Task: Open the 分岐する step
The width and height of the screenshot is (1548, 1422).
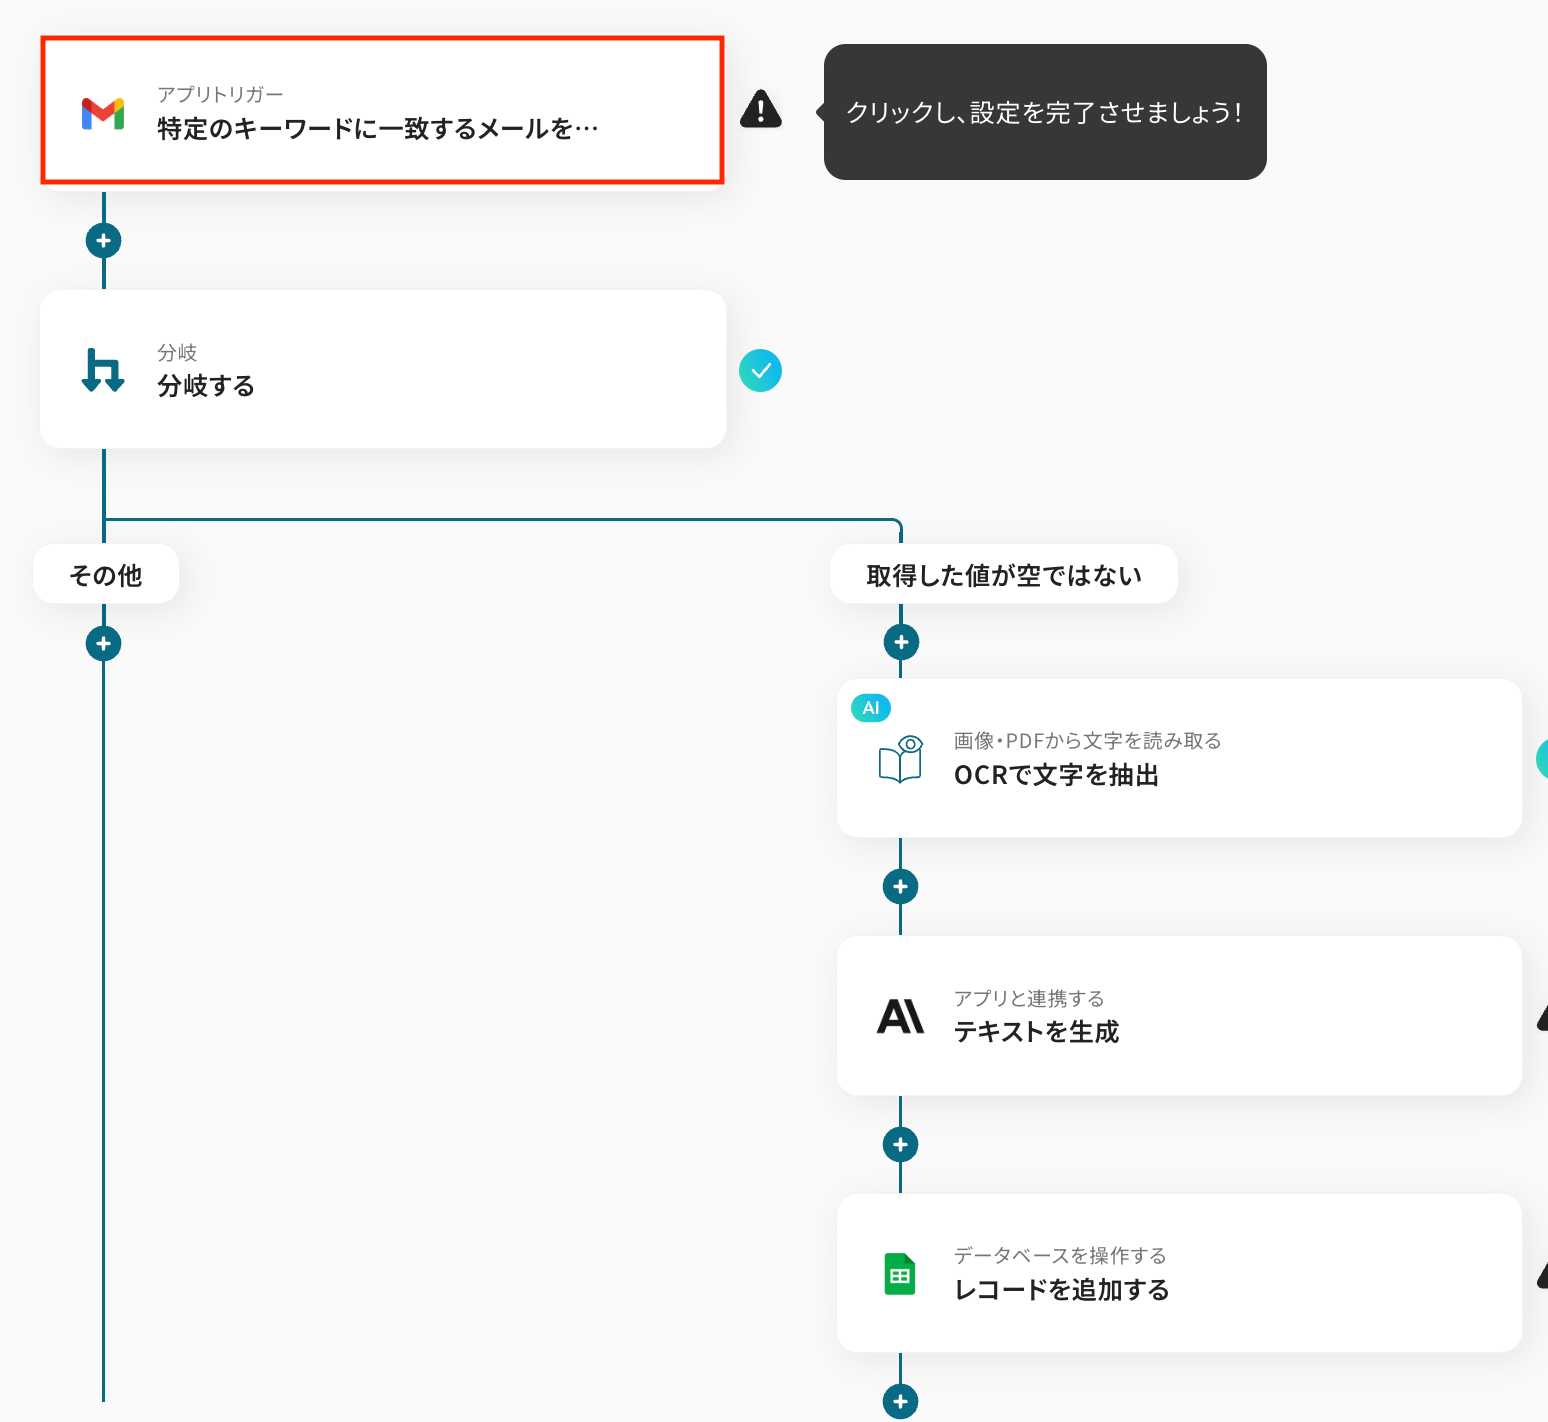Action: (x=383, y=369)
